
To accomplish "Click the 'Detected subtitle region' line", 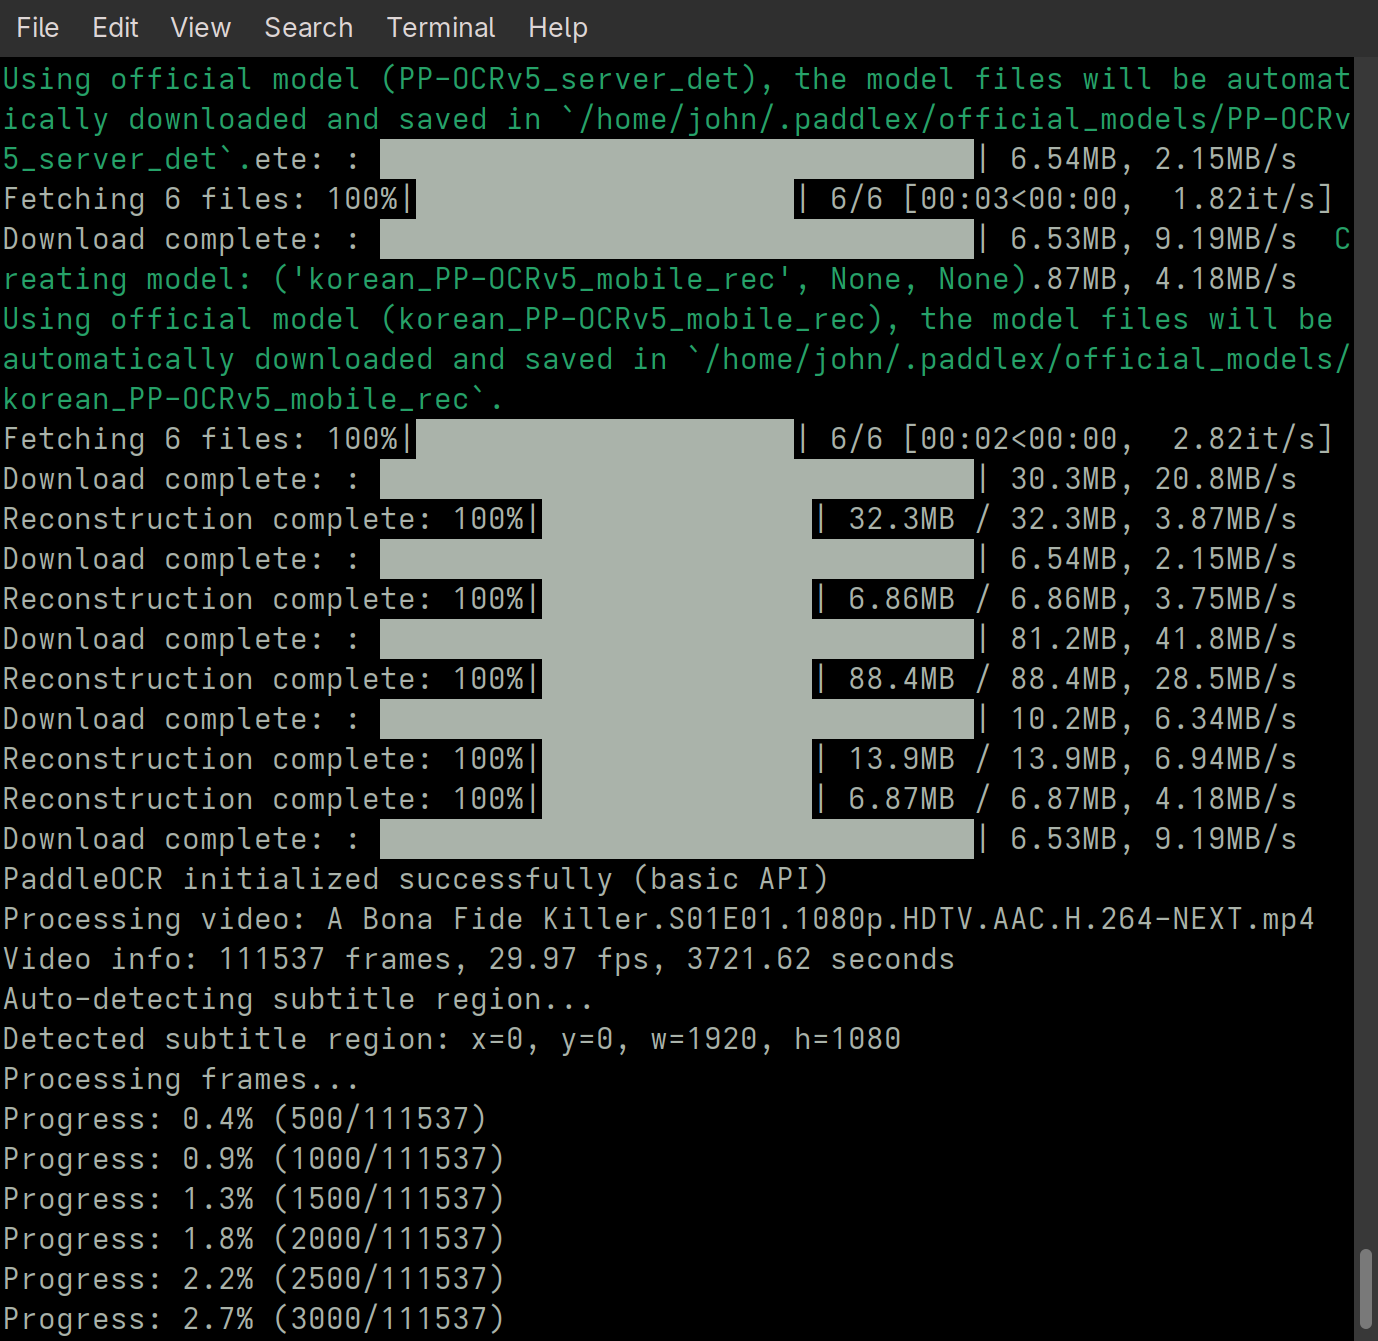I will tap(452, 1039).
